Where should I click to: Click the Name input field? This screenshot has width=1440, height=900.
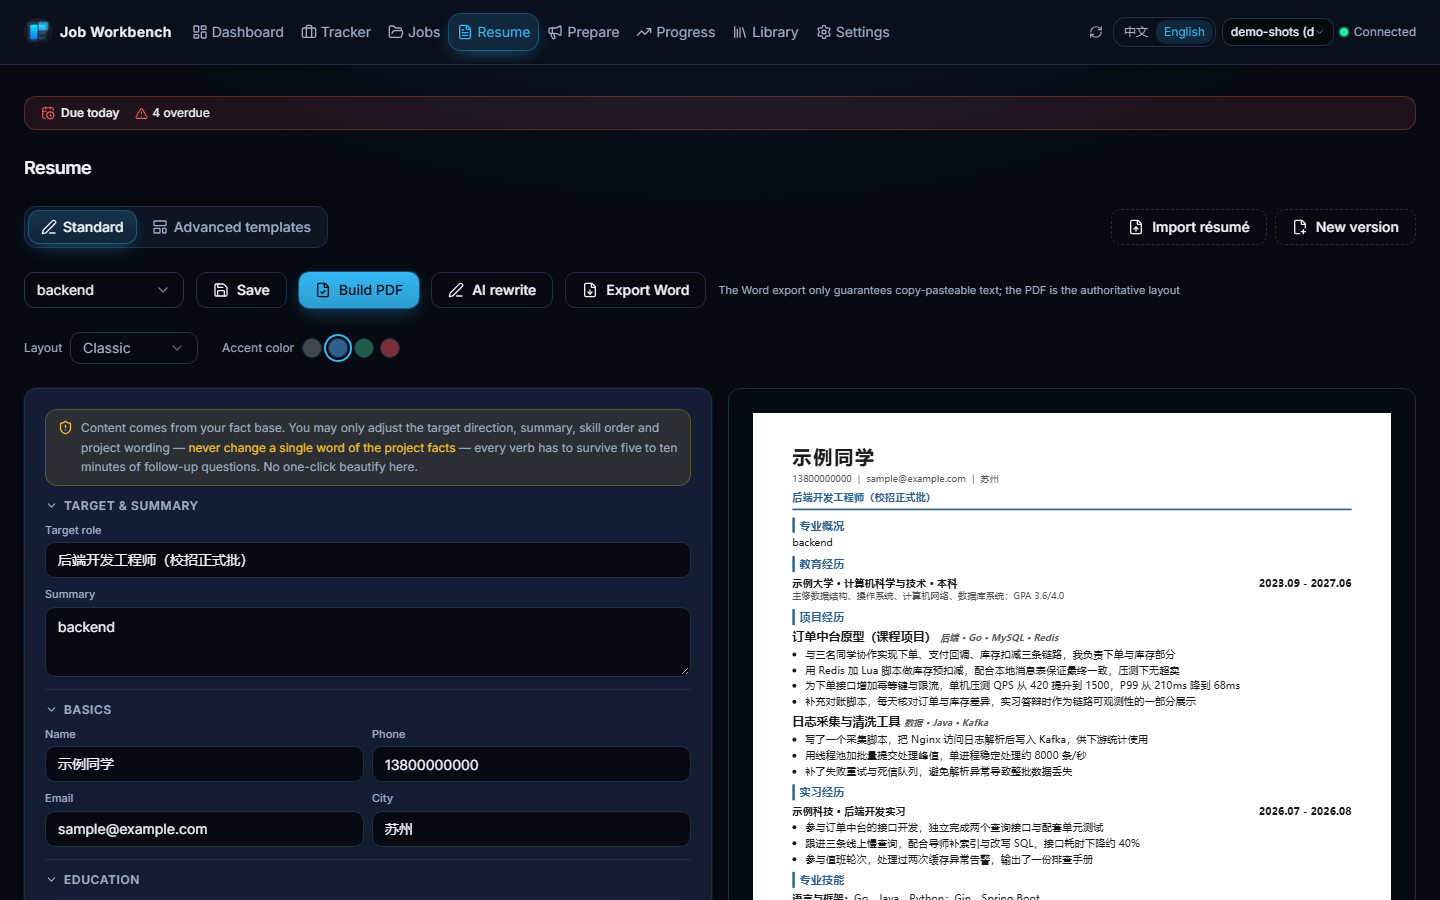[204, 764]
